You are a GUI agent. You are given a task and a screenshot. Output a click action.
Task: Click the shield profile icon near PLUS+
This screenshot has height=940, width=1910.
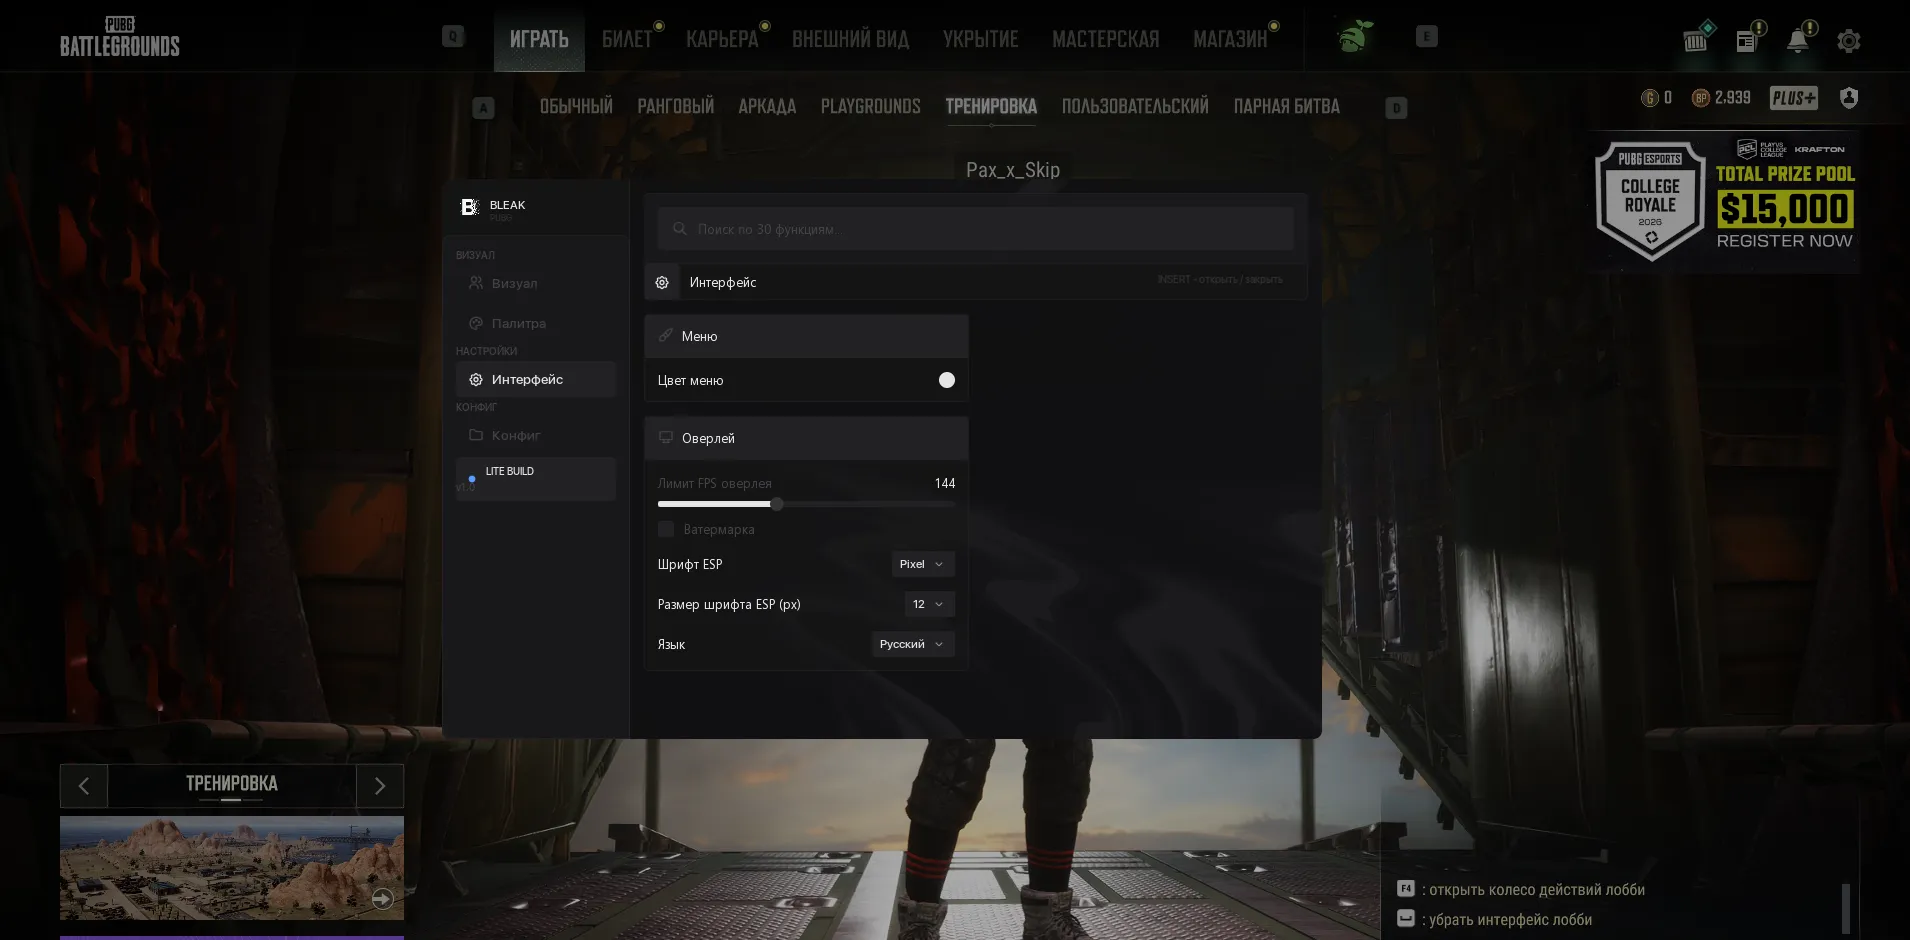pos(1849,98)
